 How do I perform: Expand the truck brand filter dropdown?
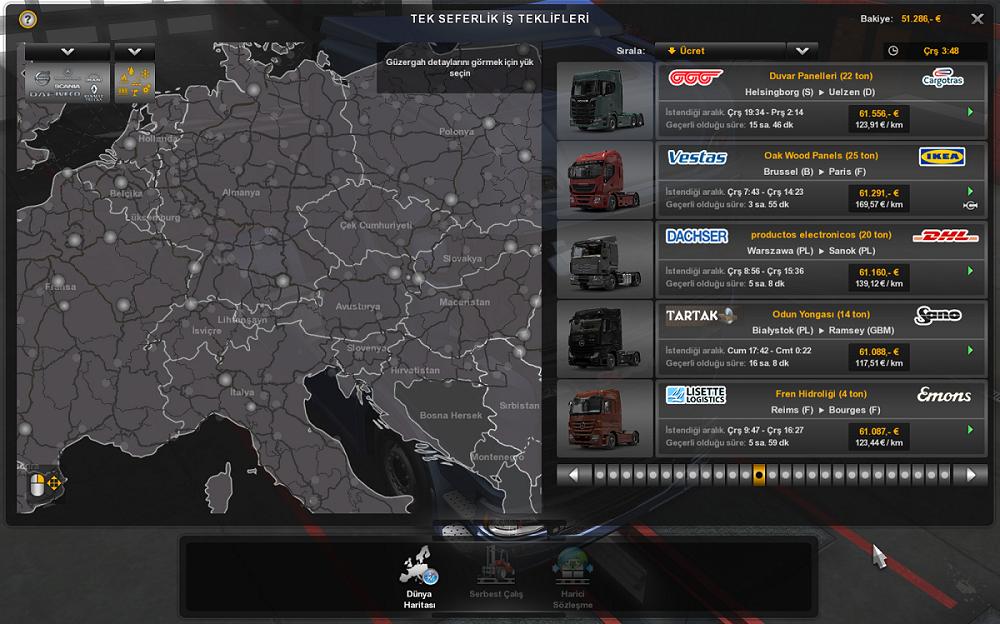[x=67, y=51]
